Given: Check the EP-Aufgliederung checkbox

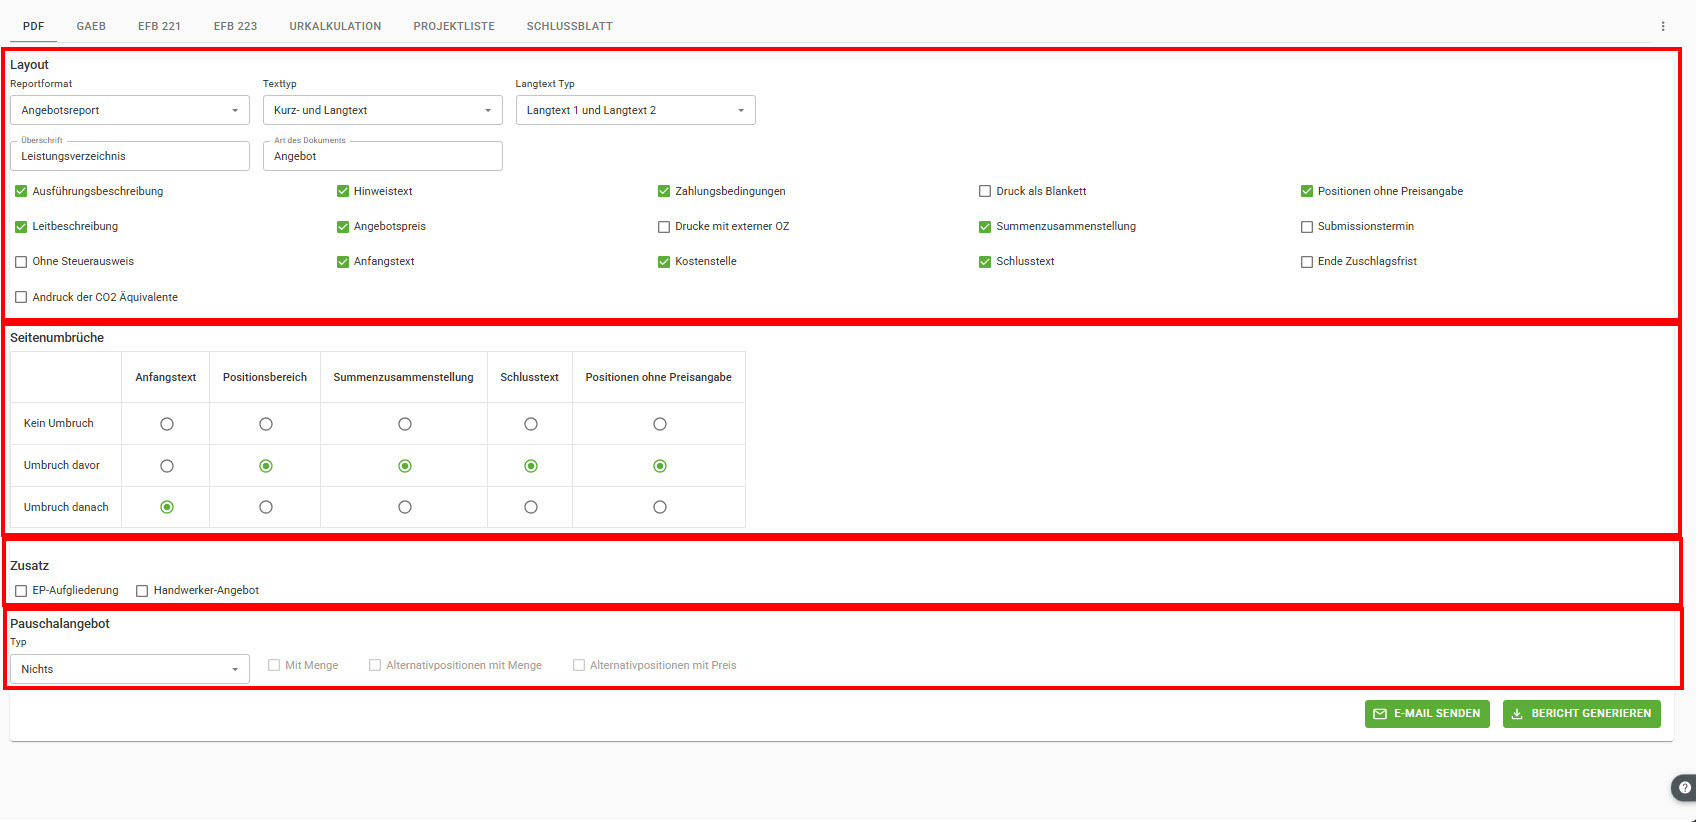Looking at the screenshot, I should tap(21, 591).
